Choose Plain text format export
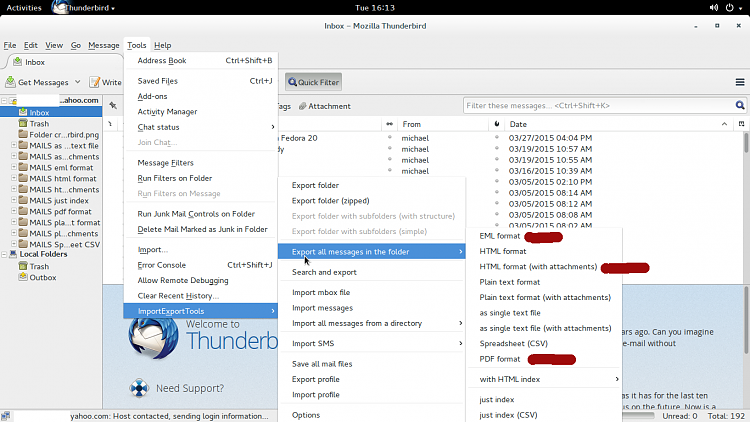This screenshot has width=750, height=422. coord(544,282)
